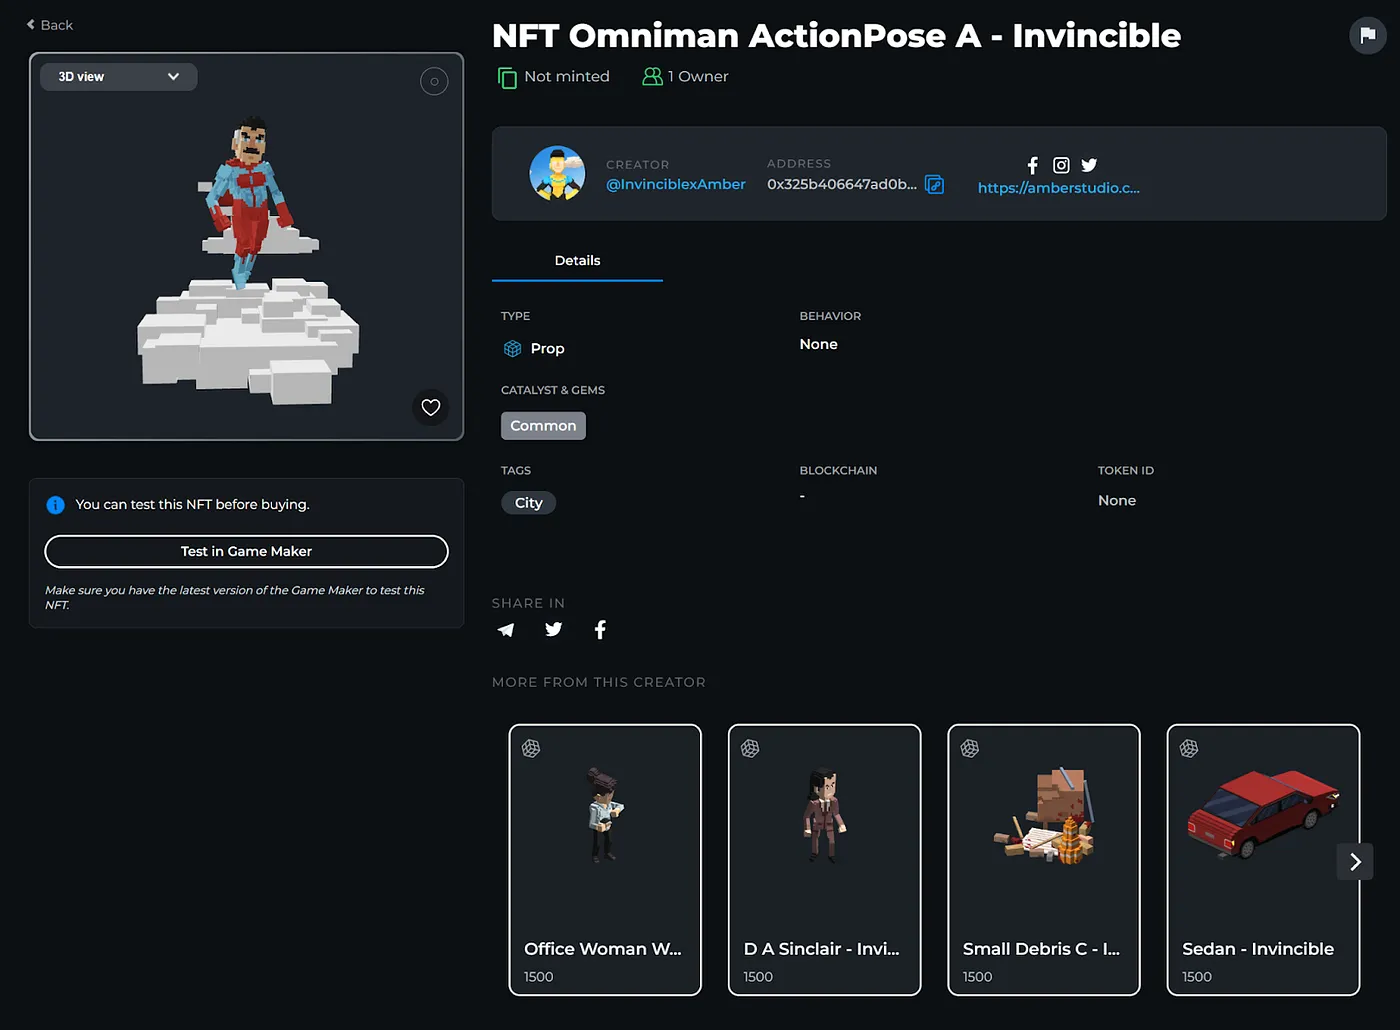The height and width of the screenshot is (1030, 1400).
Task: Open @InvinciblexAmber creator profile
Action: (x=676, y=184)
